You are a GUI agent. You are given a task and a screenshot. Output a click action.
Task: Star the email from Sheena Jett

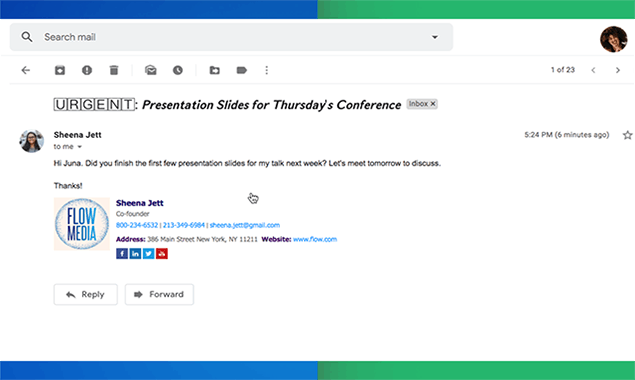pyautogui.click(x=627, y=135)
